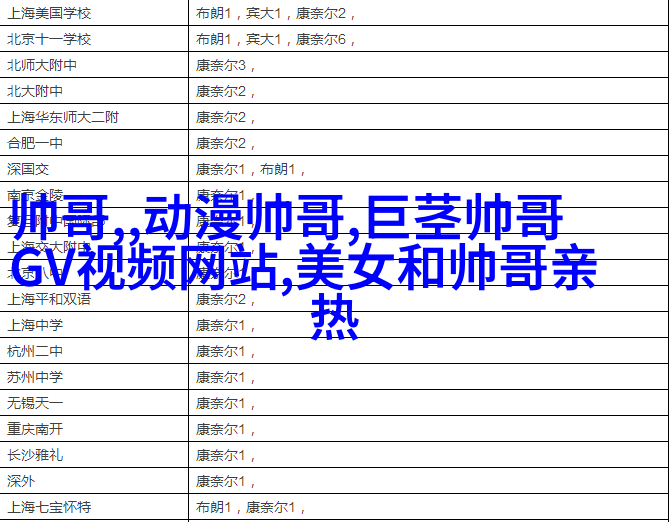This screenshot has width=669, height=522.
Task: Select the 苏州中学 cell
Action: (x=94, y=377)
